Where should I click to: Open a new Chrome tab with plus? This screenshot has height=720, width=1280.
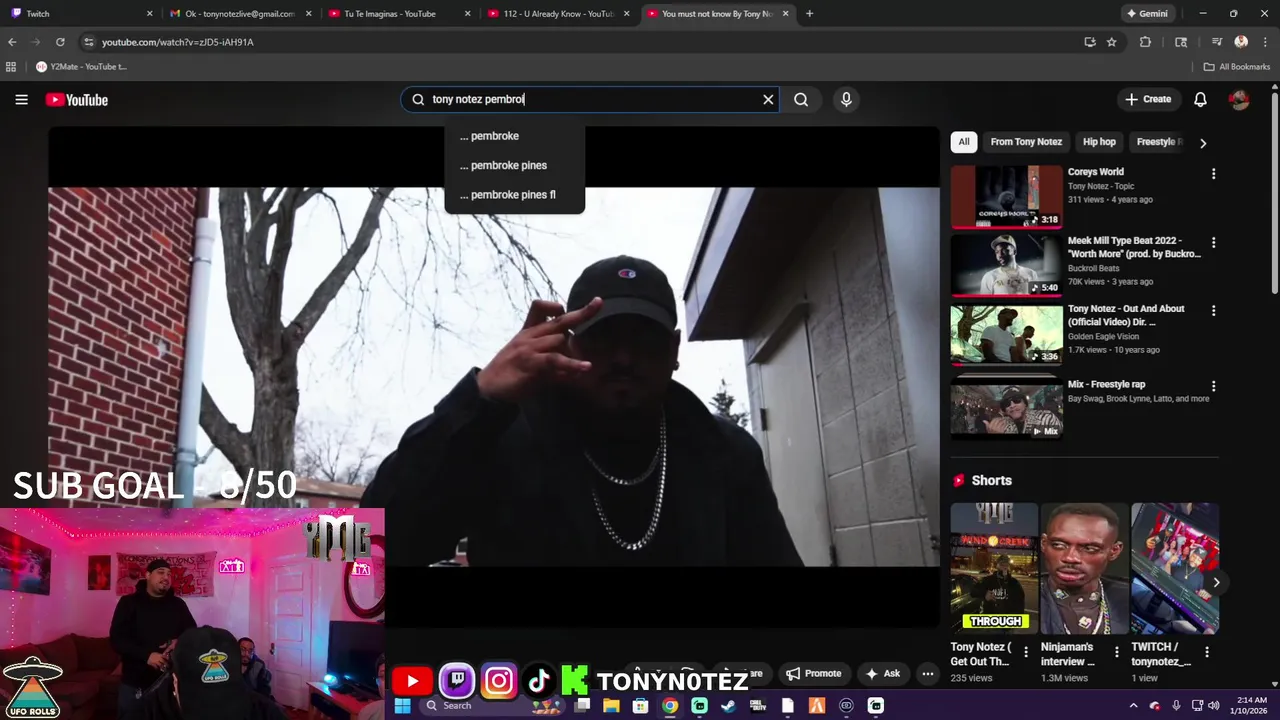pyautogui.click(x=809, y=14)
